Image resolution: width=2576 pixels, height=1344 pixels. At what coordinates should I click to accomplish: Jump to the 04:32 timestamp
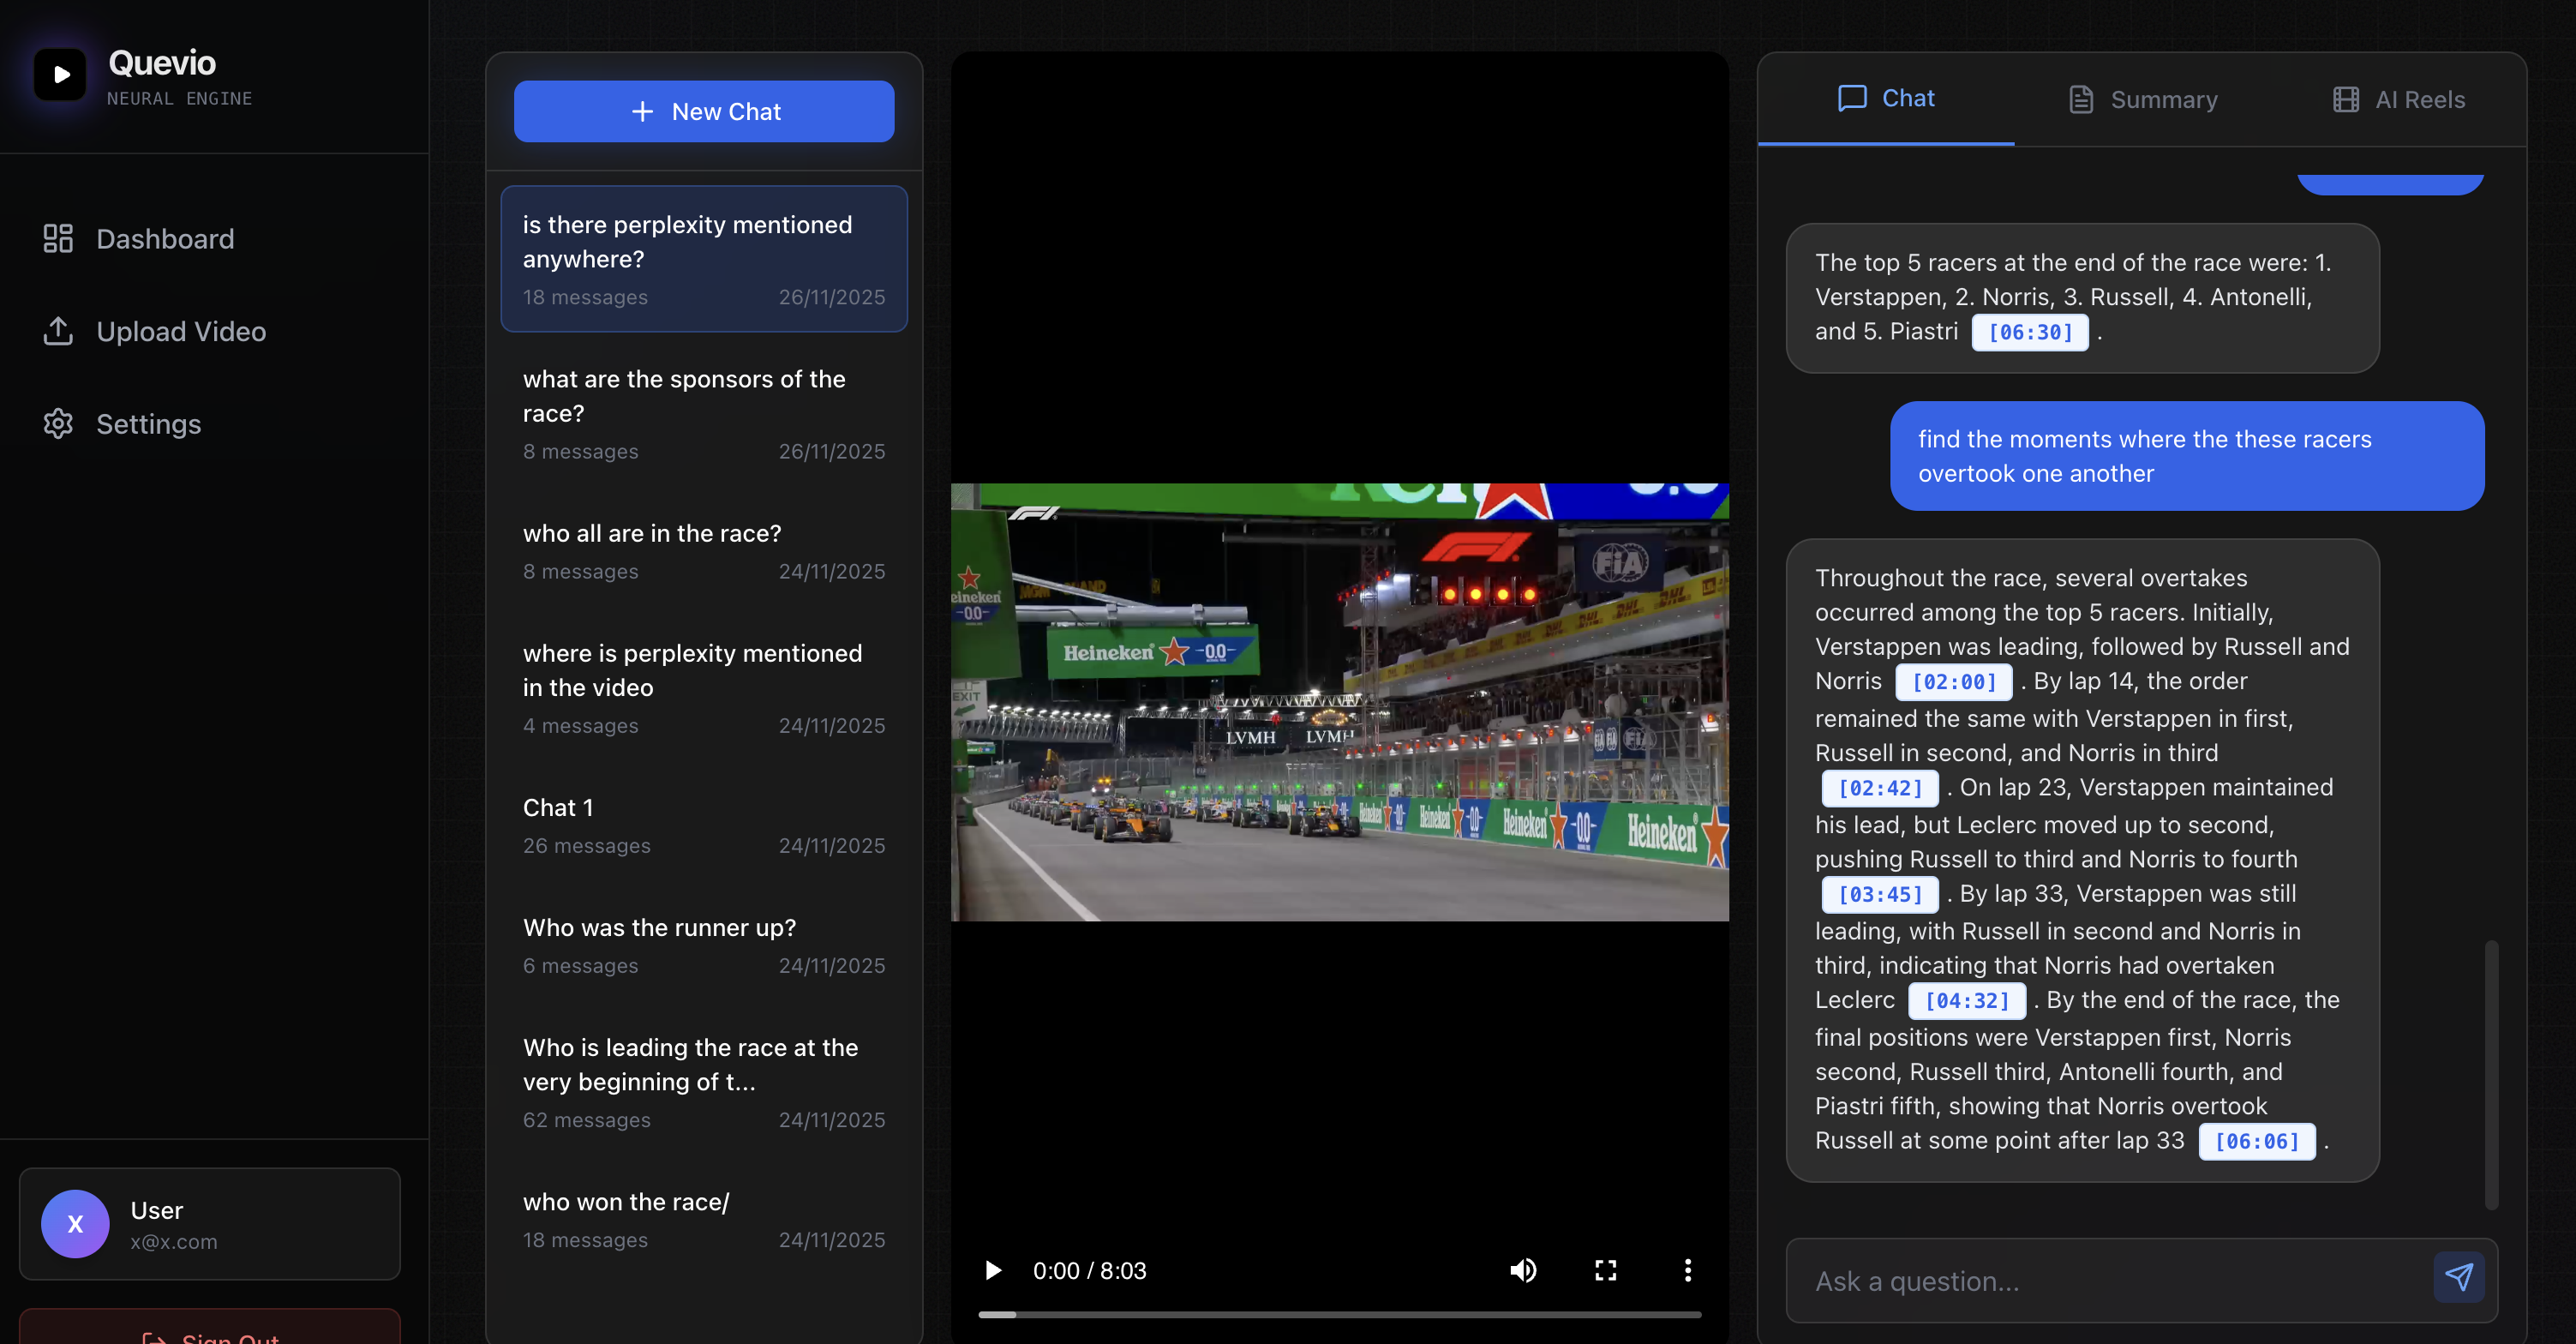[x=1966, y=1001]
